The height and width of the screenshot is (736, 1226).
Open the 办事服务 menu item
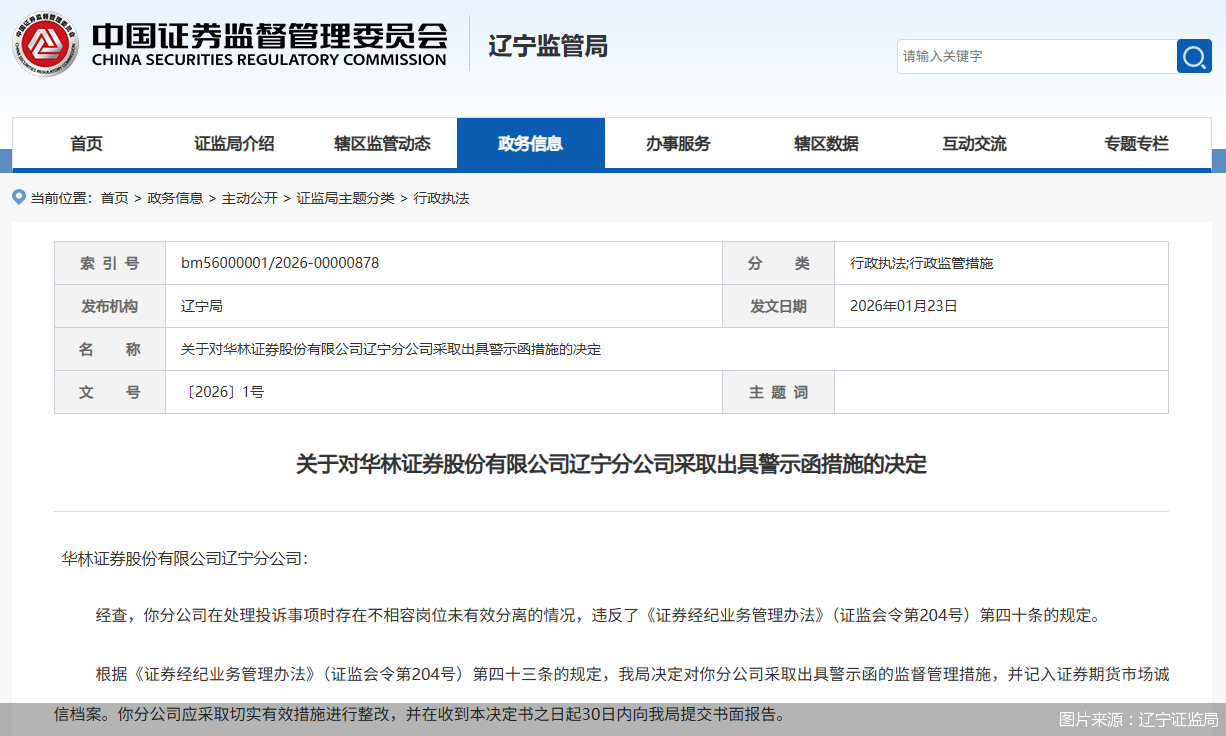pyautogui.click(x=679, y=143)
